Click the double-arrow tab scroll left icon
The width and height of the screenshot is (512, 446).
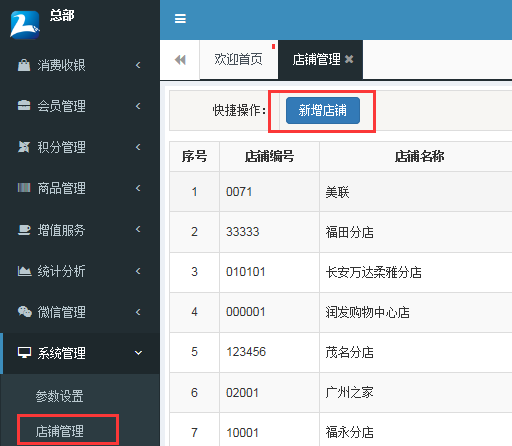tap(180, 60)
